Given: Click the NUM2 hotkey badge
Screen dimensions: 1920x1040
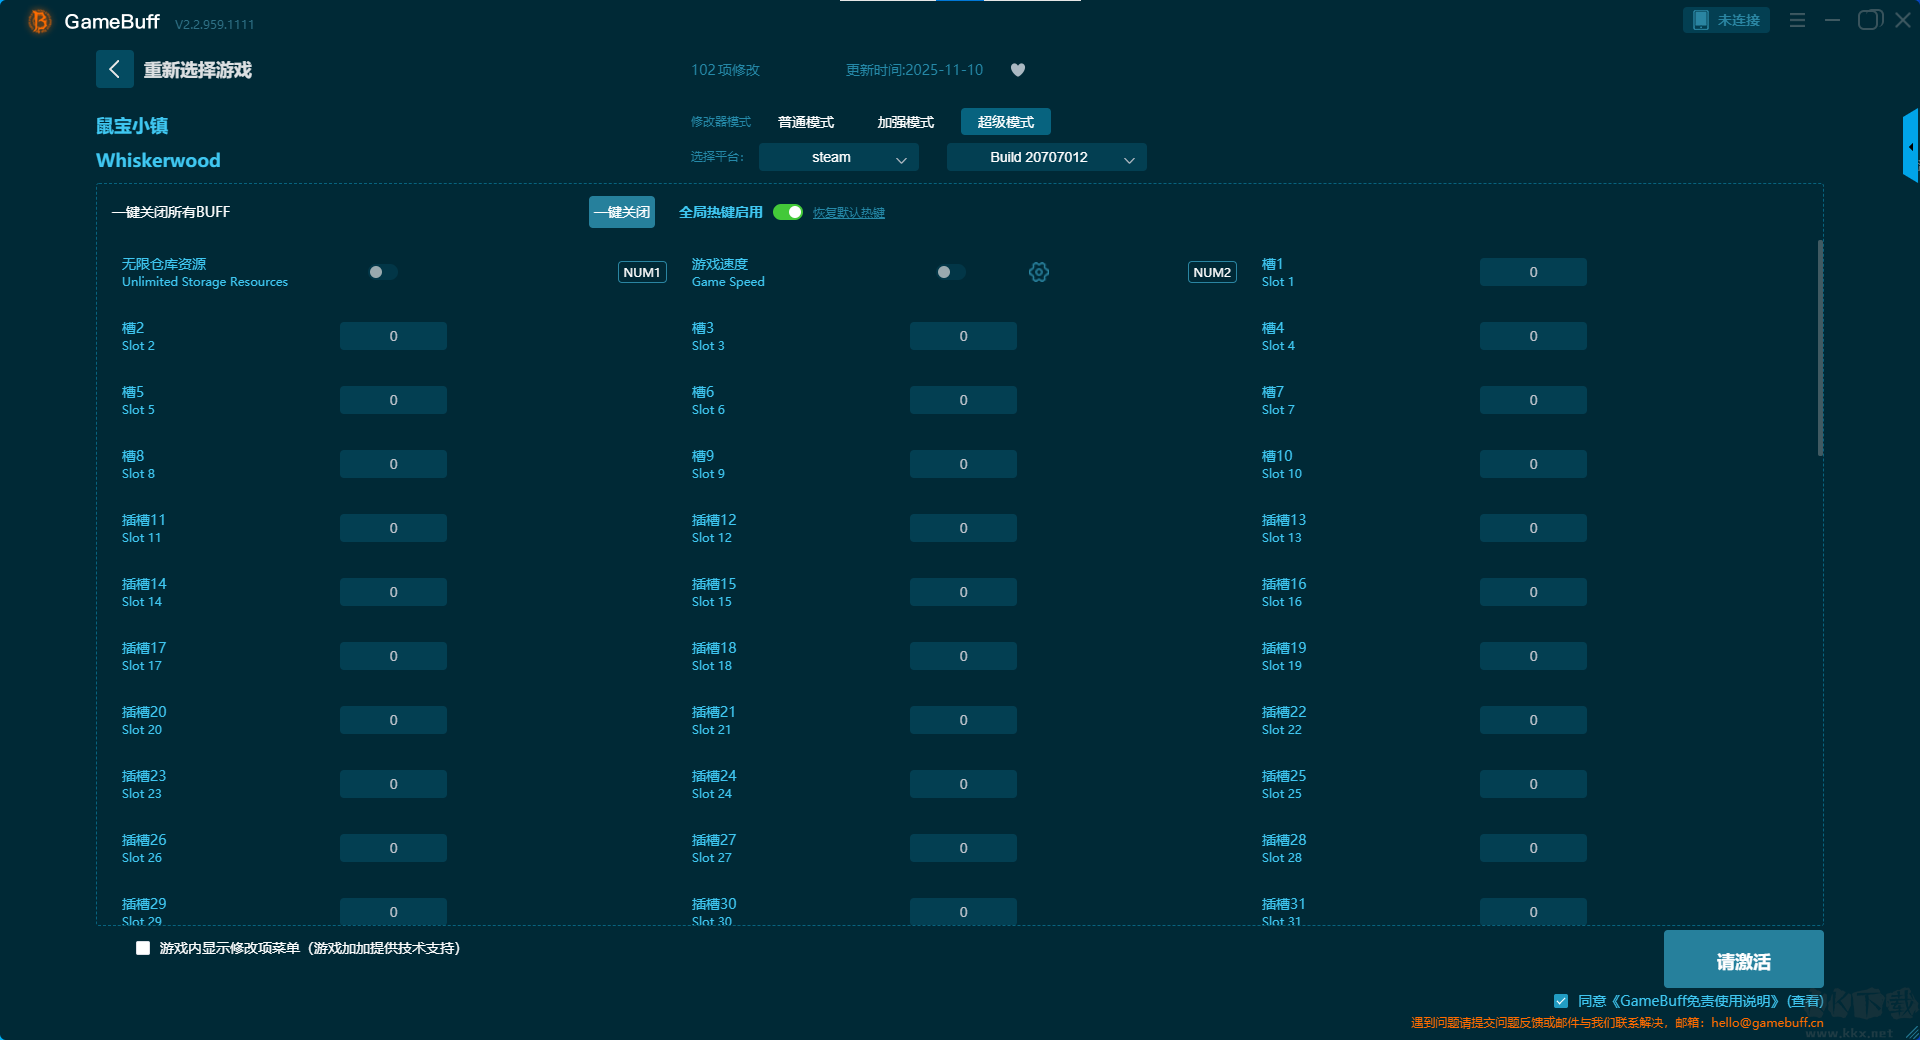Looking at the screenshot, I should pos(1212,272).
